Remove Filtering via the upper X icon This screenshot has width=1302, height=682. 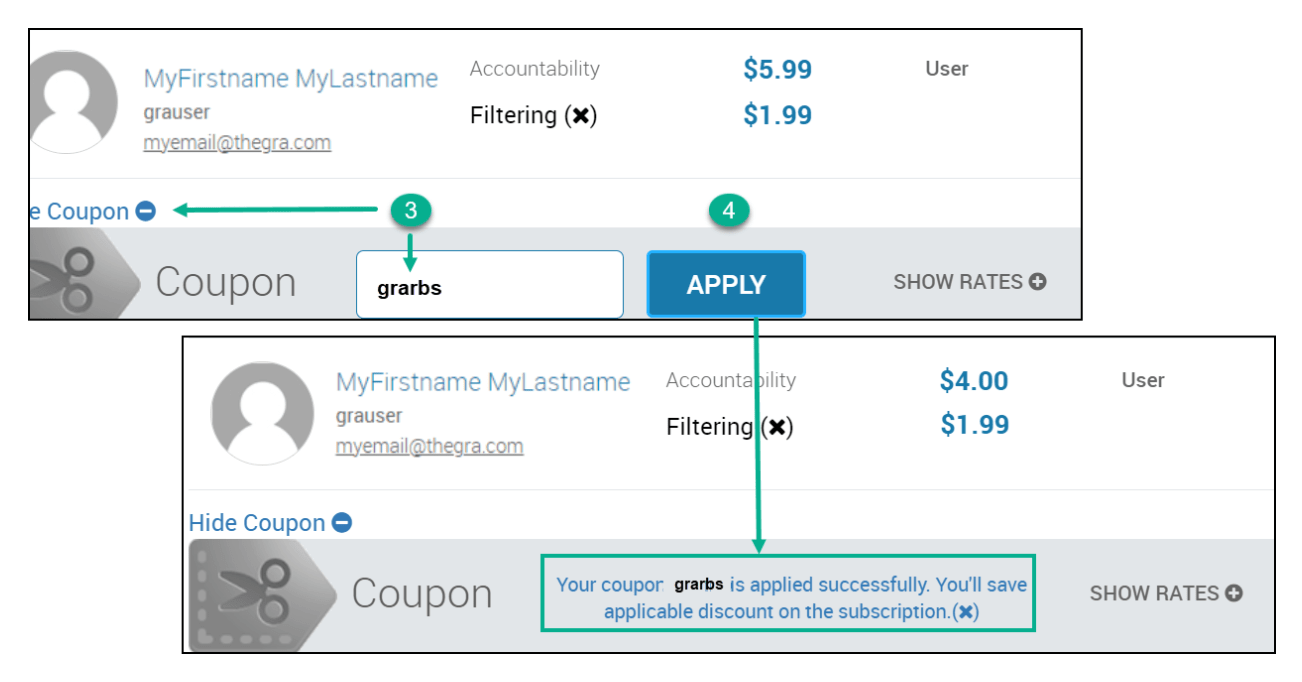click(x=579, y=116)
